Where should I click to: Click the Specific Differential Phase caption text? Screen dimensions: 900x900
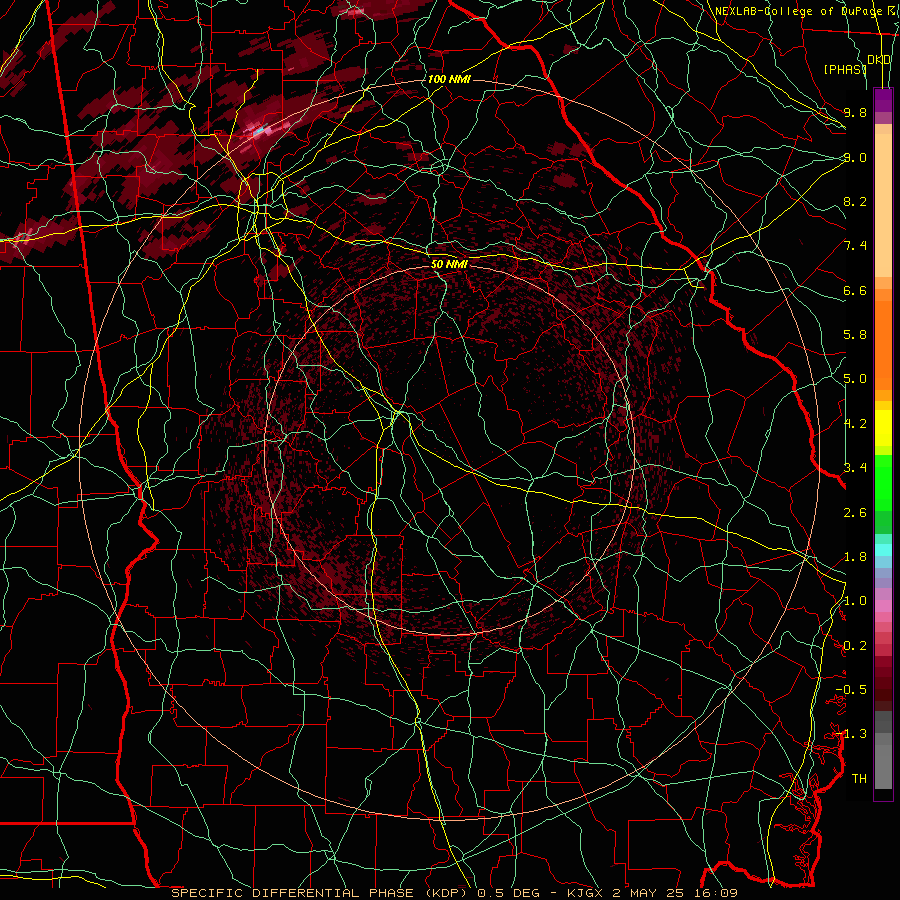pos(454,893)
